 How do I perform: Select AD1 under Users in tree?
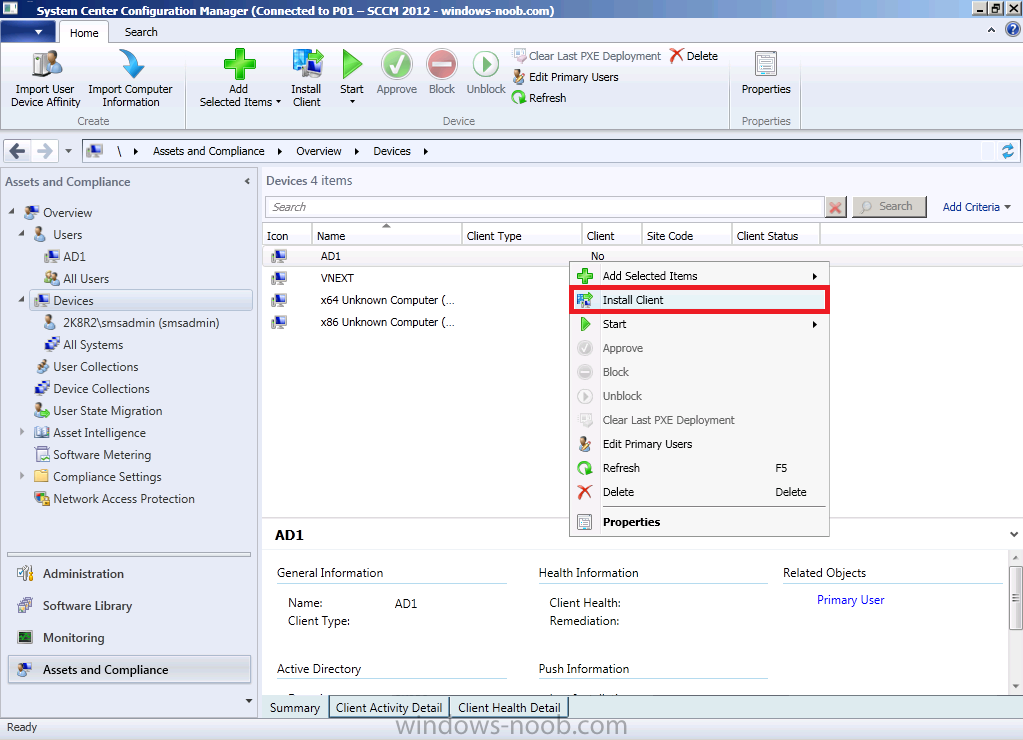(65, 257)
